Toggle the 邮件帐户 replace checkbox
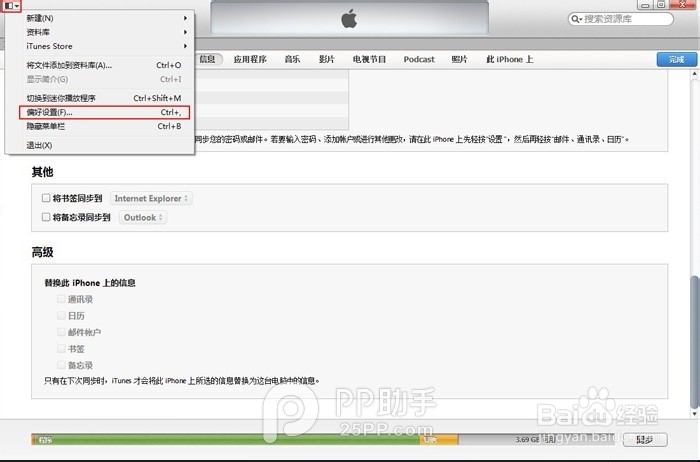Image resolution: width=700 pixels, height=462 pixels. [x=61, y=332]
